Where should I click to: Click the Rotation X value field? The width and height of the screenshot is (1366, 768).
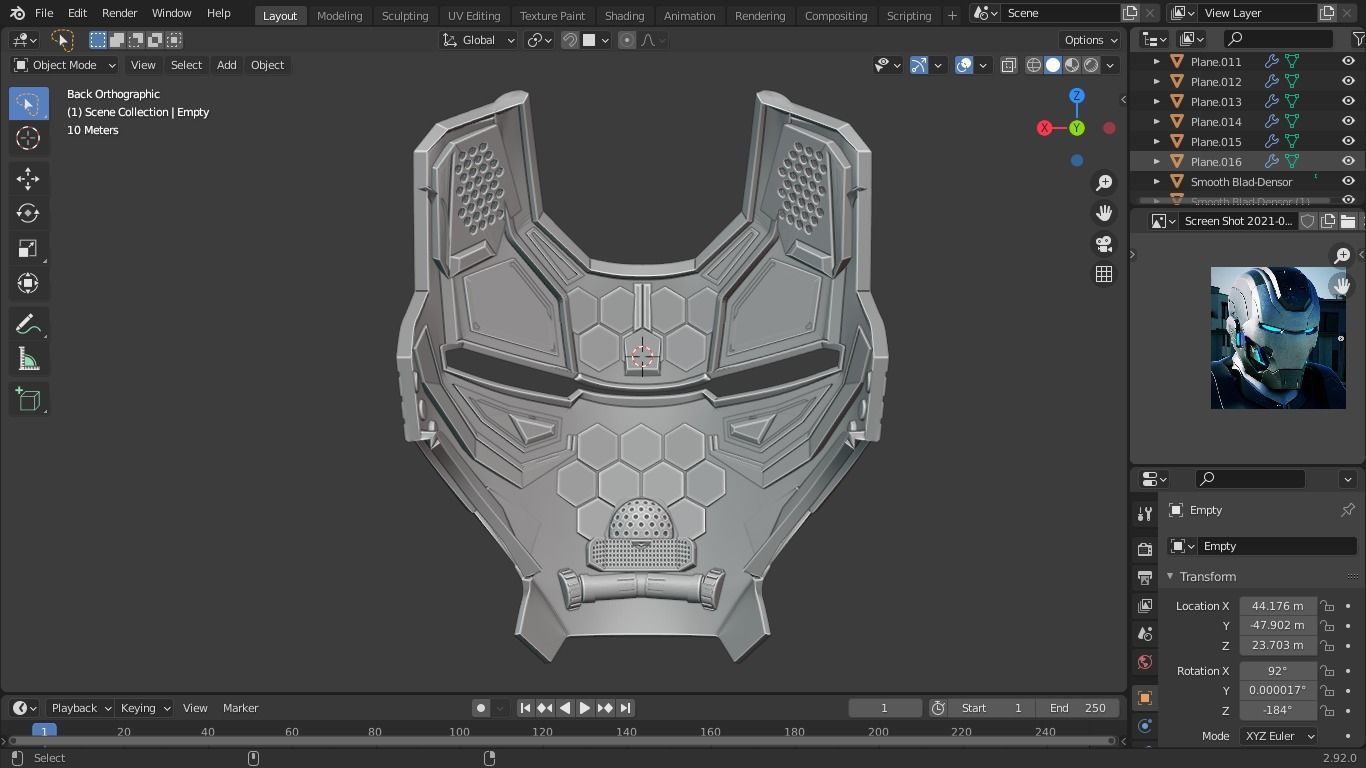(x=1277, y=671)
